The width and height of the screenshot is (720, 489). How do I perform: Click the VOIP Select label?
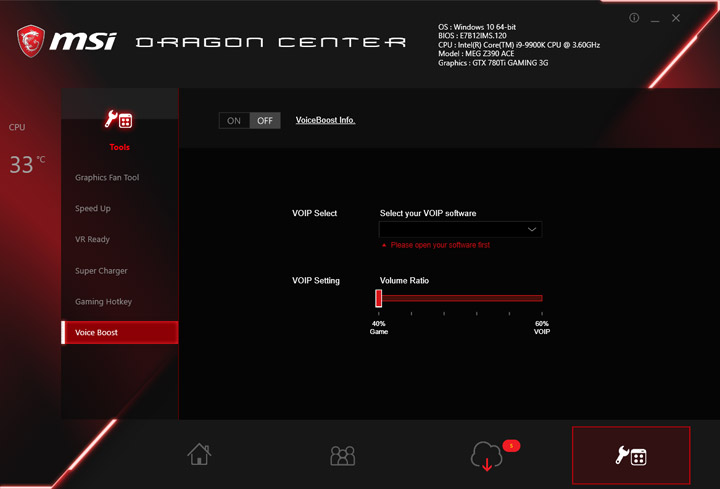[x=315, y=213]
